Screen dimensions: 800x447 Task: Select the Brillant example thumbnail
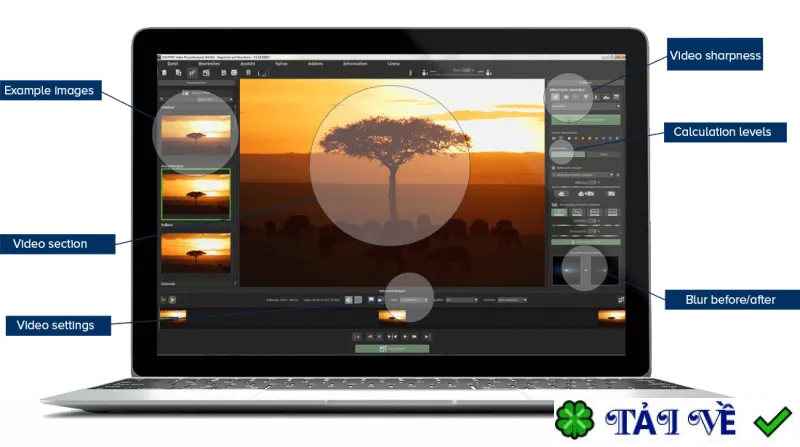tap(196, 253)
